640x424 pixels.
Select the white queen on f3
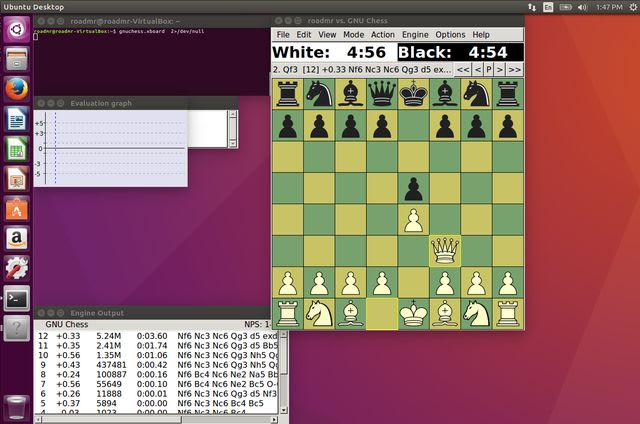445,251
